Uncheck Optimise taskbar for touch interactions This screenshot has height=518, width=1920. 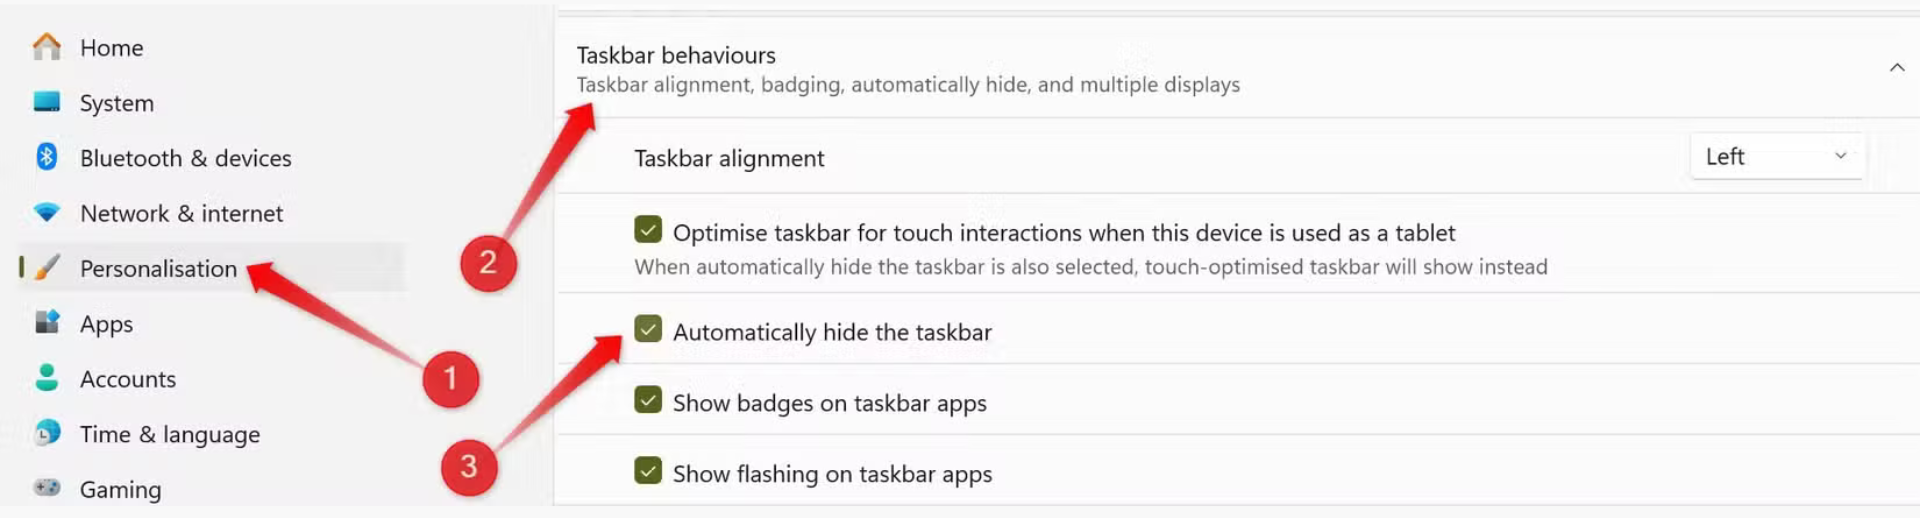pyautogui.click(x=648, y=231)
